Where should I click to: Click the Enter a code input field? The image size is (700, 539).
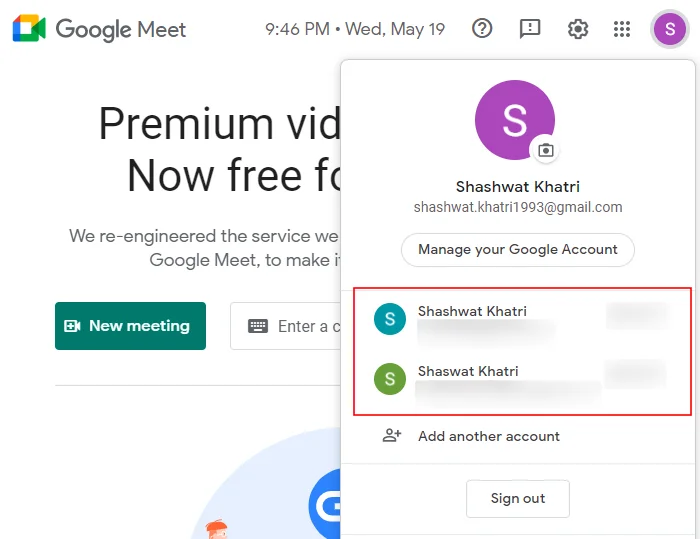[286, 326]
